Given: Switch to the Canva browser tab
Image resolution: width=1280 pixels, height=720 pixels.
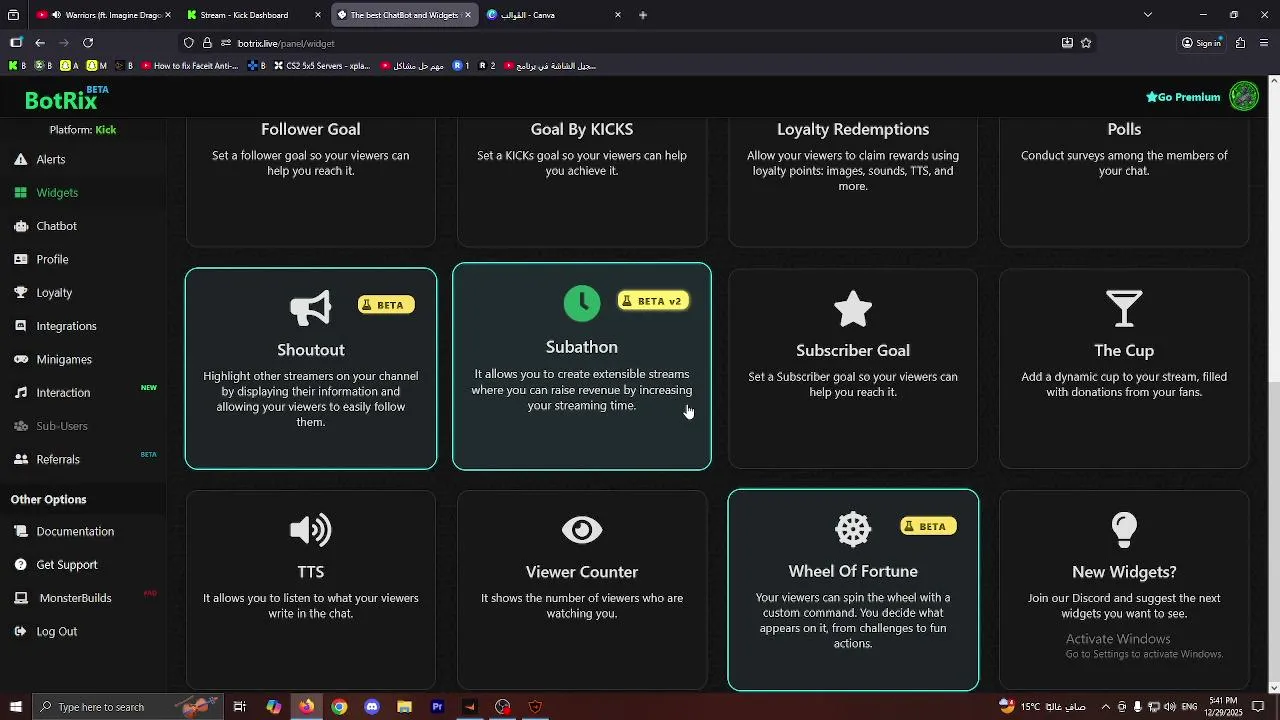Looking at the screenshot, I should [553, 15].
